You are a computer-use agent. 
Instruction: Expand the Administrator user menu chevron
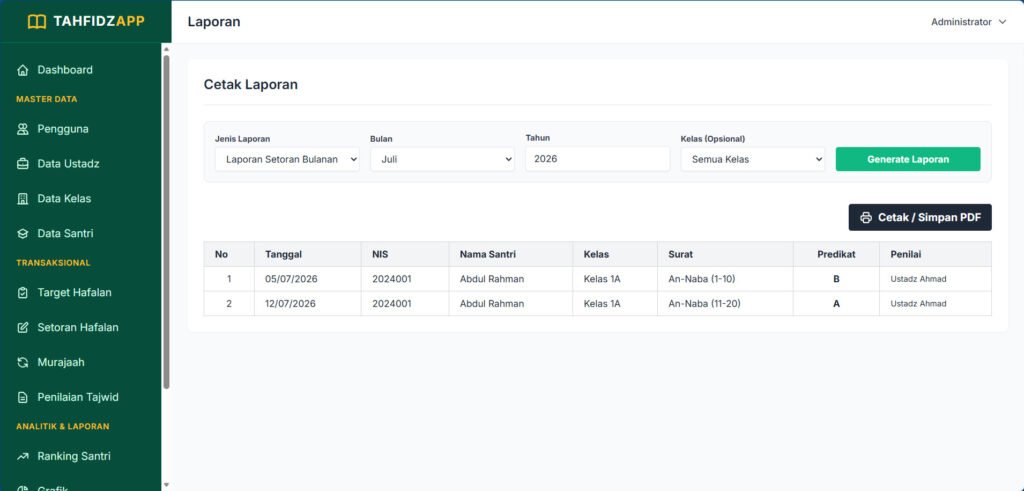coord(1002,22)
